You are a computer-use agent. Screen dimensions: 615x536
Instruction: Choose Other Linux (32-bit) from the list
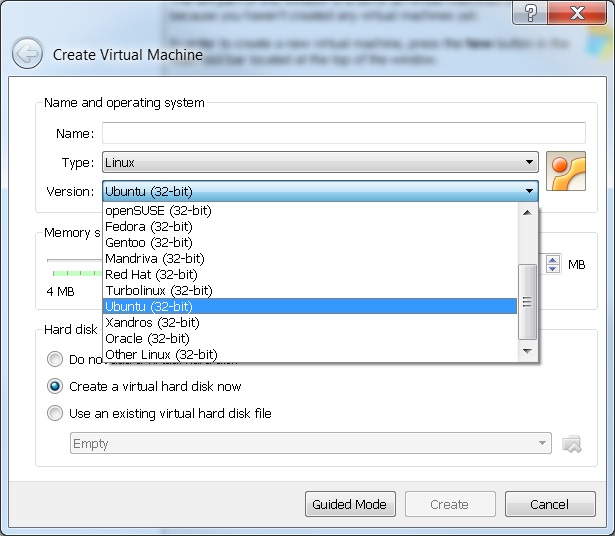310,354
